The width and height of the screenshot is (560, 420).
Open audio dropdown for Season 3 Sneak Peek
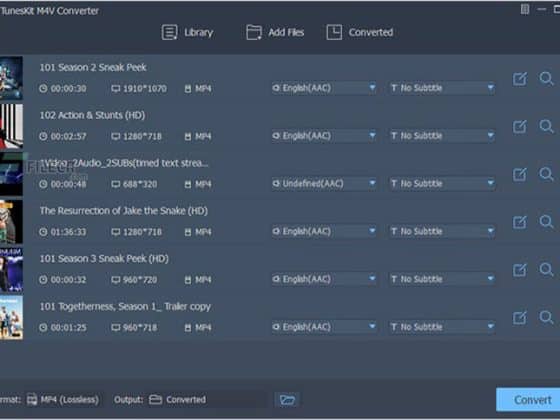pyautogui.click(x=324, y=279)
